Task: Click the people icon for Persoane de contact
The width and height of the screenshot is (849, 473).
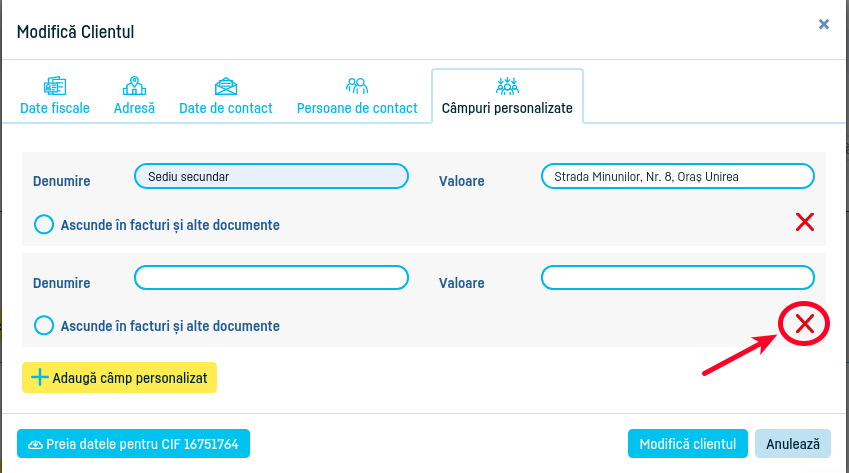Action: tap(357, 86)
